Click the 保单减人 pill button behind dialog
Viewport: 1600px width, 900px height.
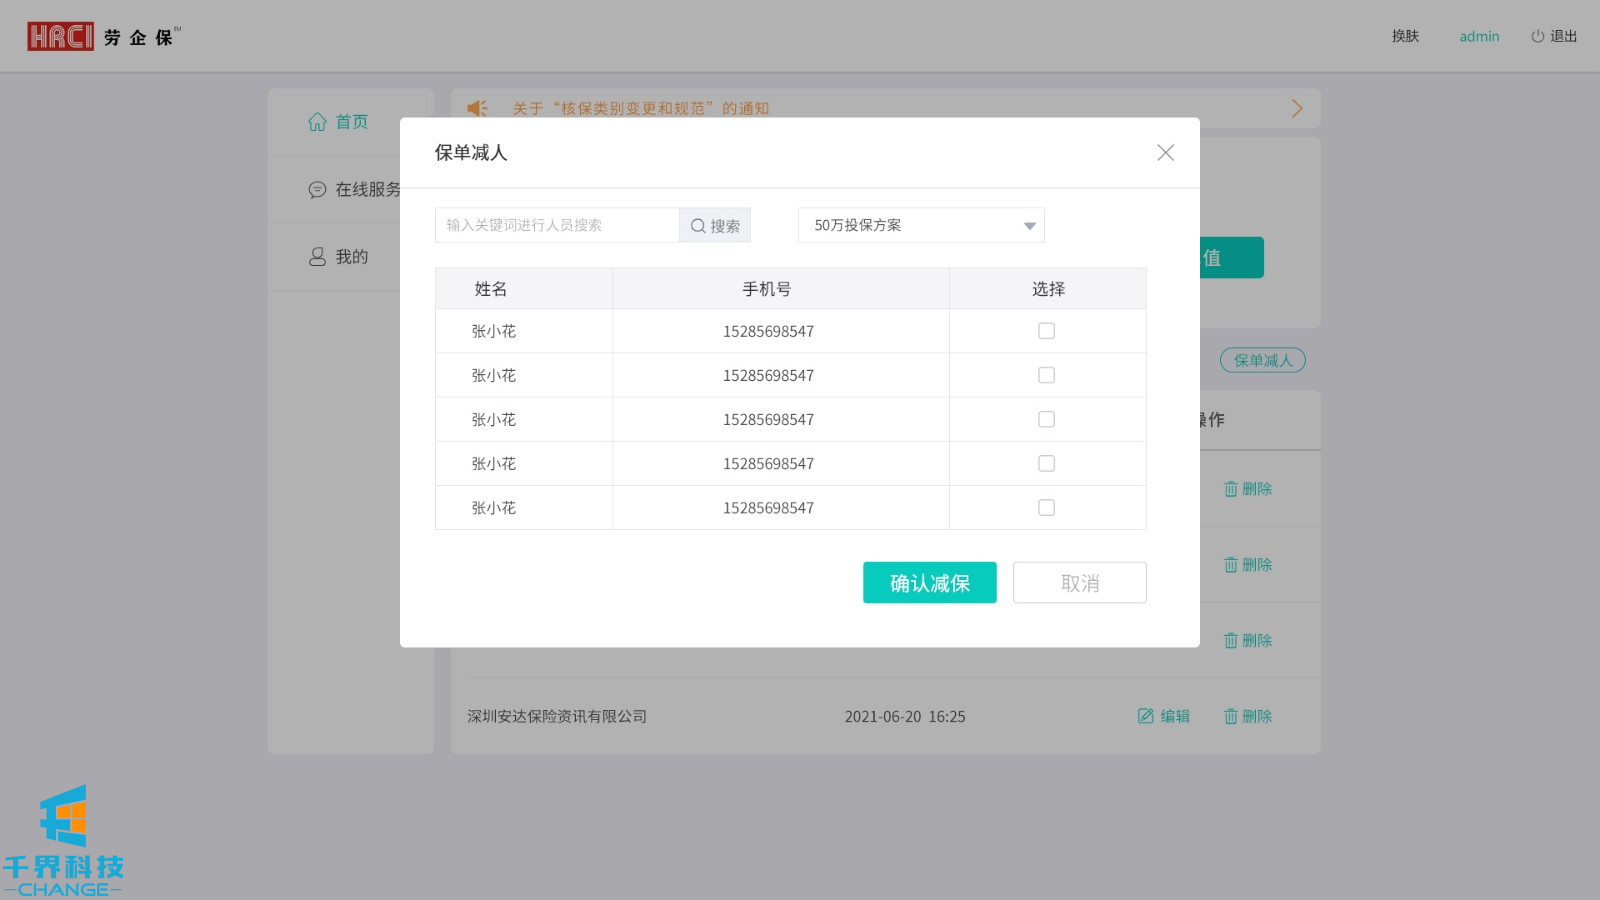pos(1262,360)
